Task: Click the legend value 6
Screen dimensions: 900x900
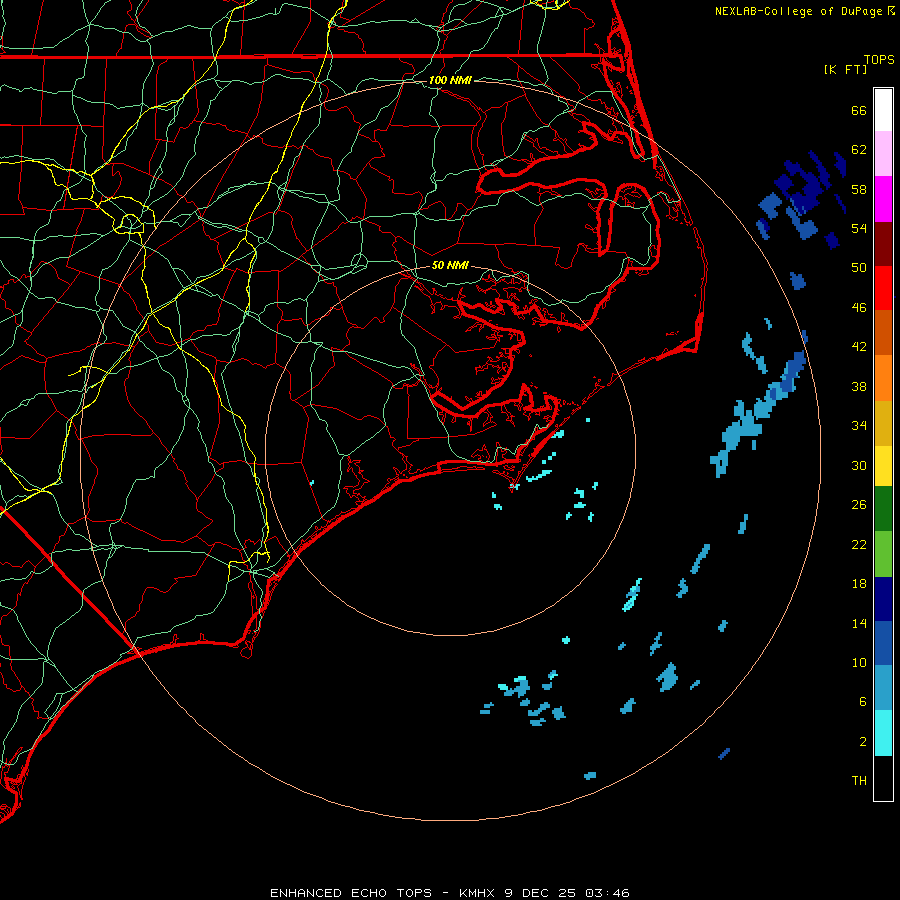Action: [862, 702]
